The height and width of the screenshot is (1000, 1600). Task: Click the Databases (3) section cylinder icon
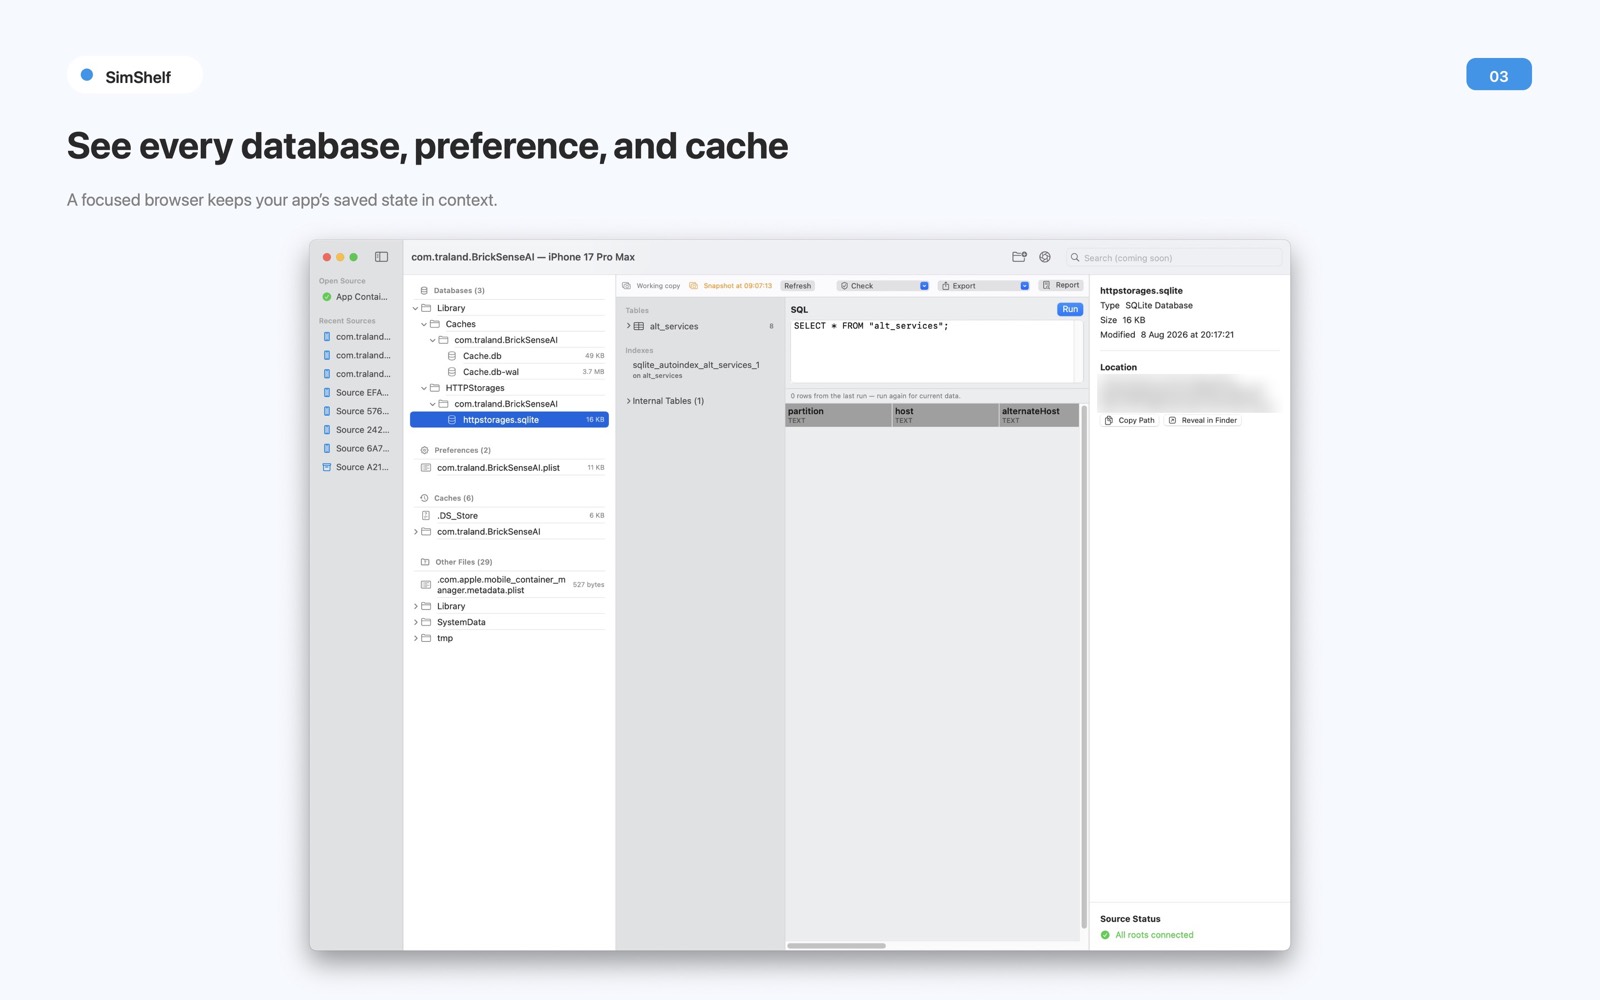click(424, 291)
